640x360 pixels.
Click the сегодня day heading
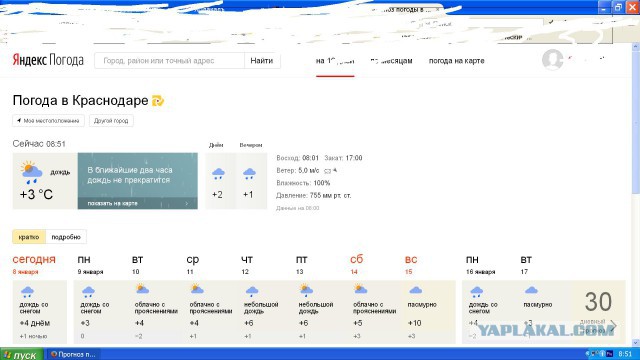coord(34,259)
